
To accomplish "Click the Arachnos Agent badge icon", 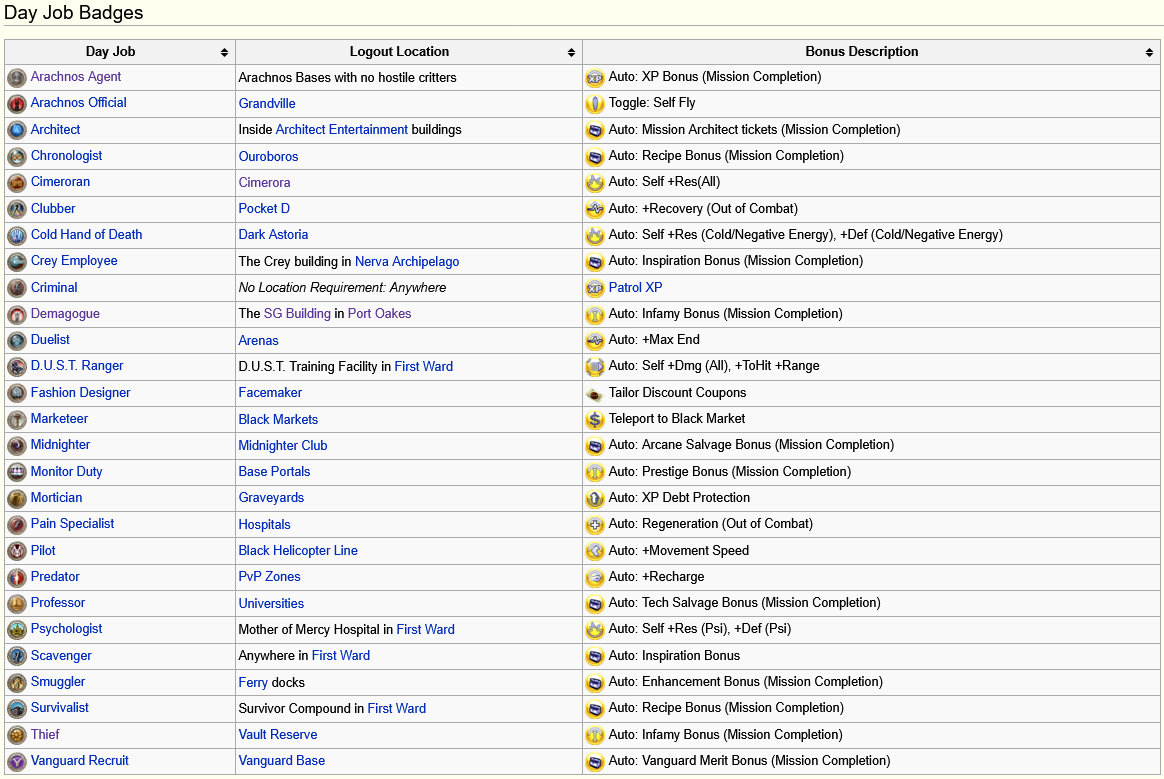I will pyautogui.click(x=16, y=77).
